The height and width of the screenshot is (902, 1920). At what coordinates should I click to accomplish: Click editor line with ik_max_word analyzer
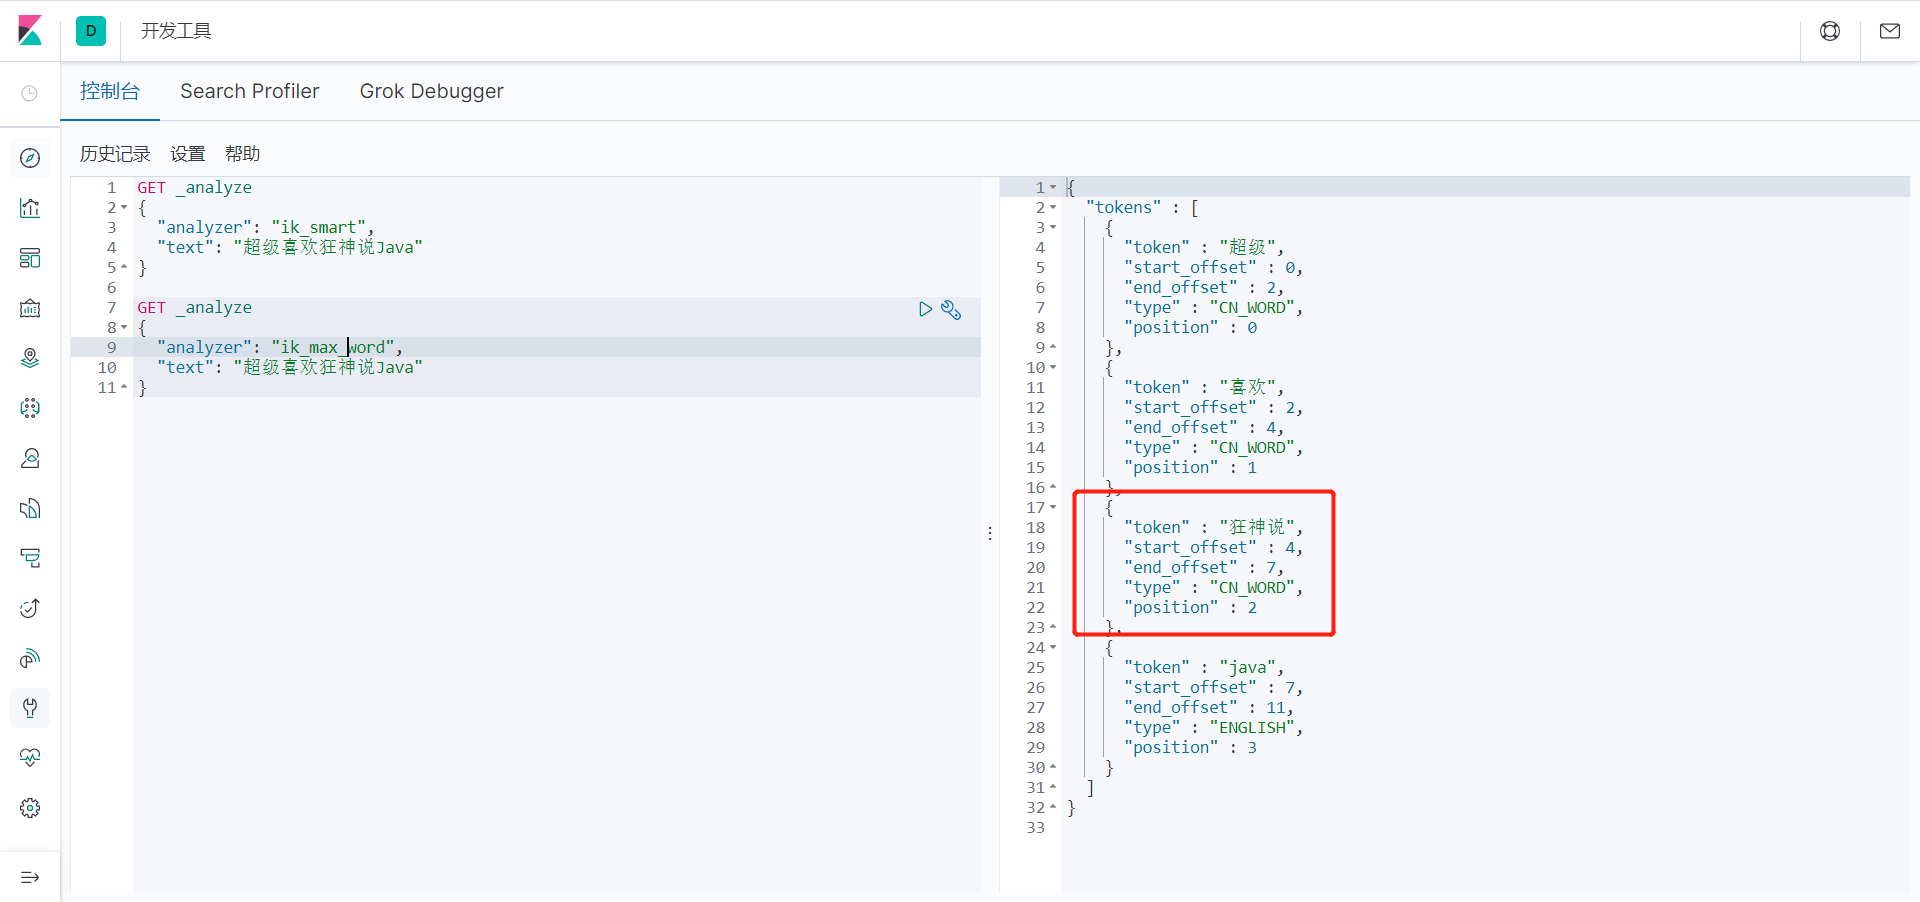[x=279, y=348]
